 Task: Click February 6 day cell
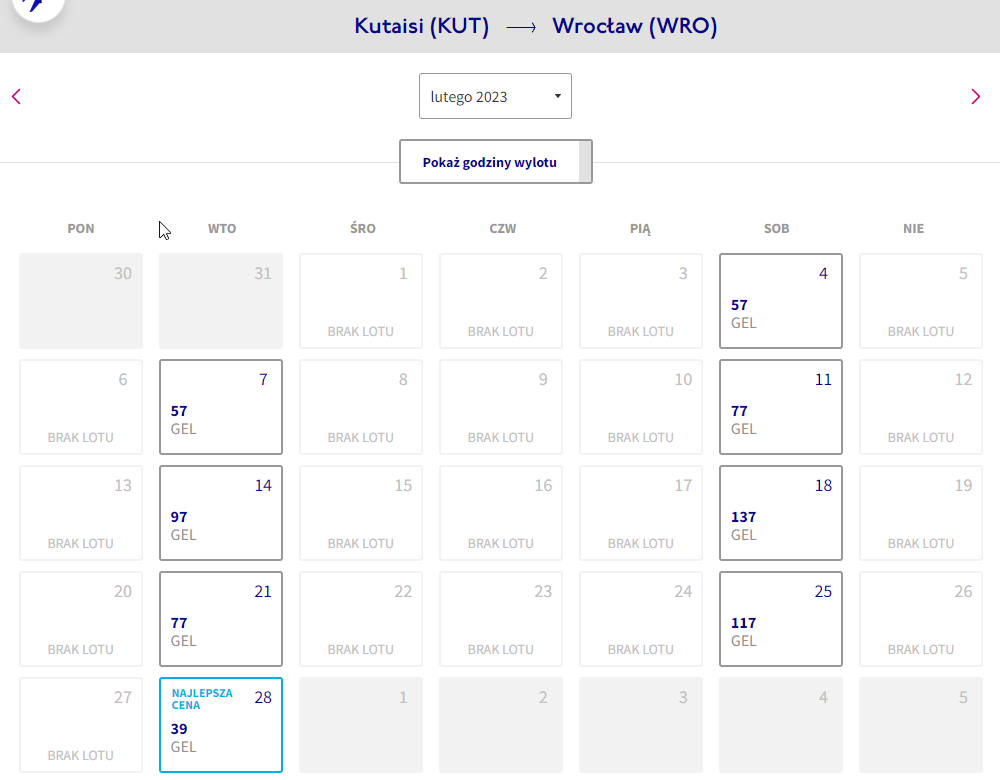(81, 407)
